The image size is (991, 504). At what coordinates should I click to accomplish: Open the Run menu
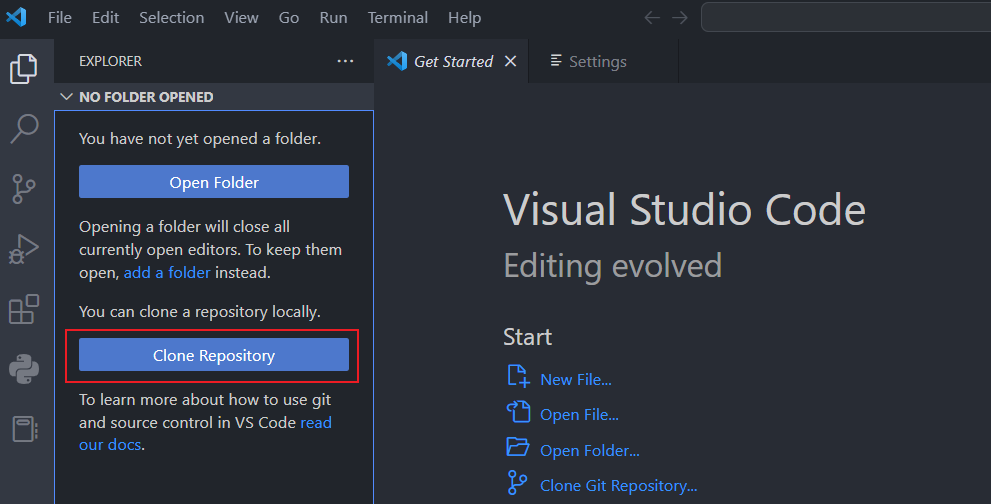pyautogui.click(x=333, y=18)
